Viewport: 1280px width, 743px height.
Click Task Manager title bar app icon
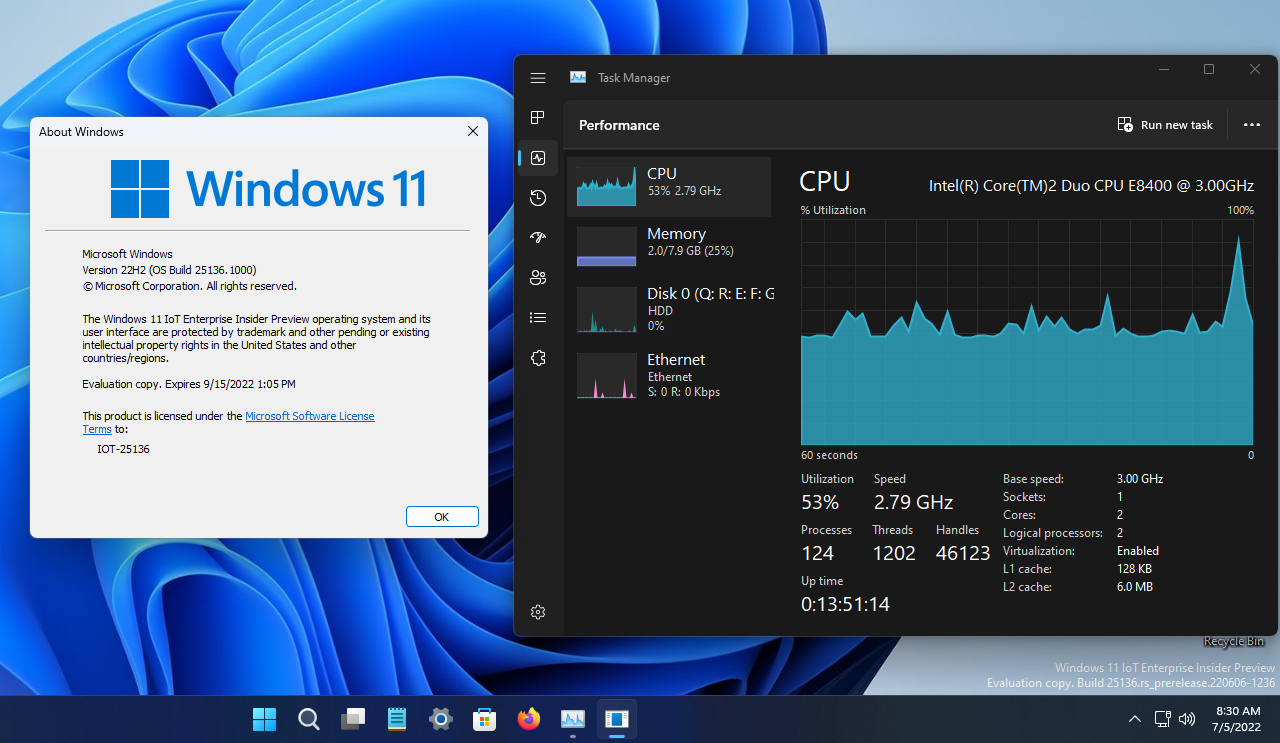pyautogui.click(x=578, y=77)
